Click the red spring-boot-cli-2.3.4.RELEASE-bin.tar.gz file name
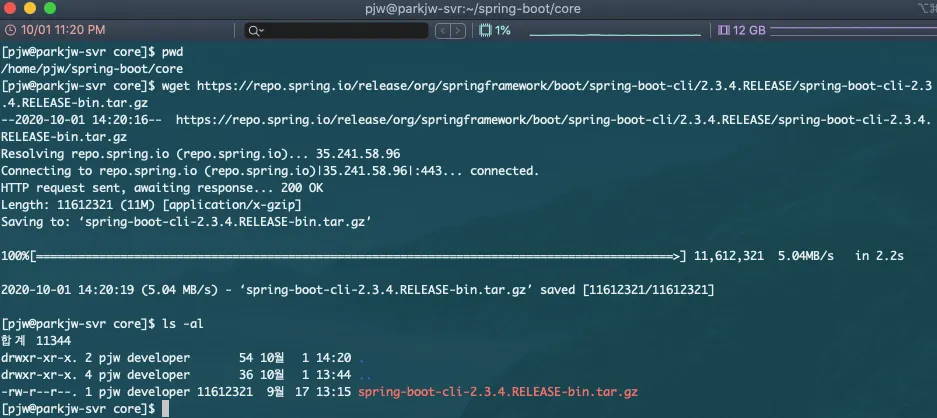The height and width of the screenshot is (418, 937). (x=498, y=392)
